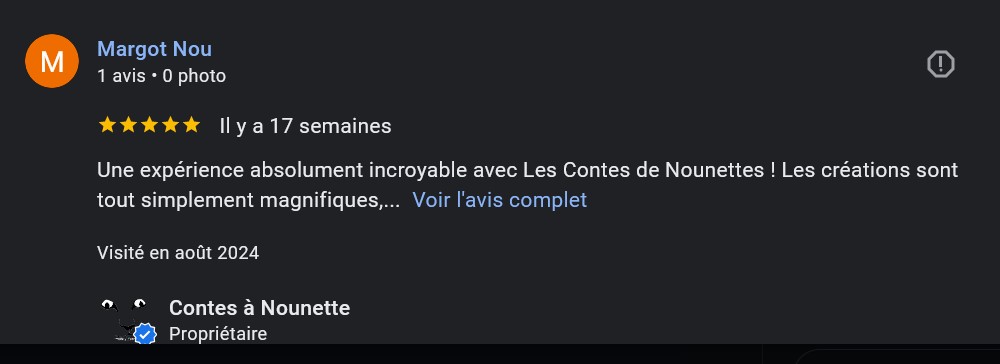The image size is (1000, 364).
Task: Expand review with Voir l'avis complet
Action: 499,200
